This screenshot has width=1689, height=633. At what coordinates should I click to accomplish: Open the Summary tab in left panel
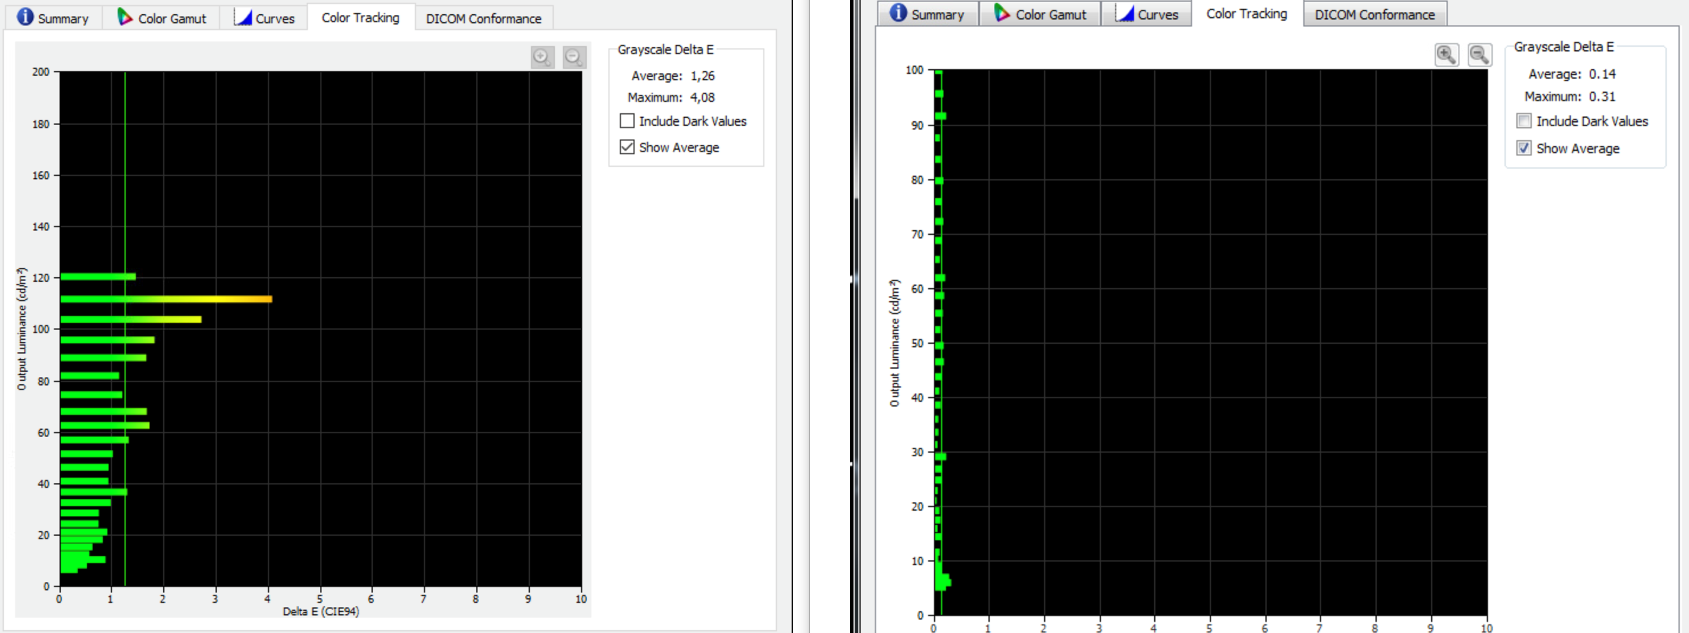(53, 18)
